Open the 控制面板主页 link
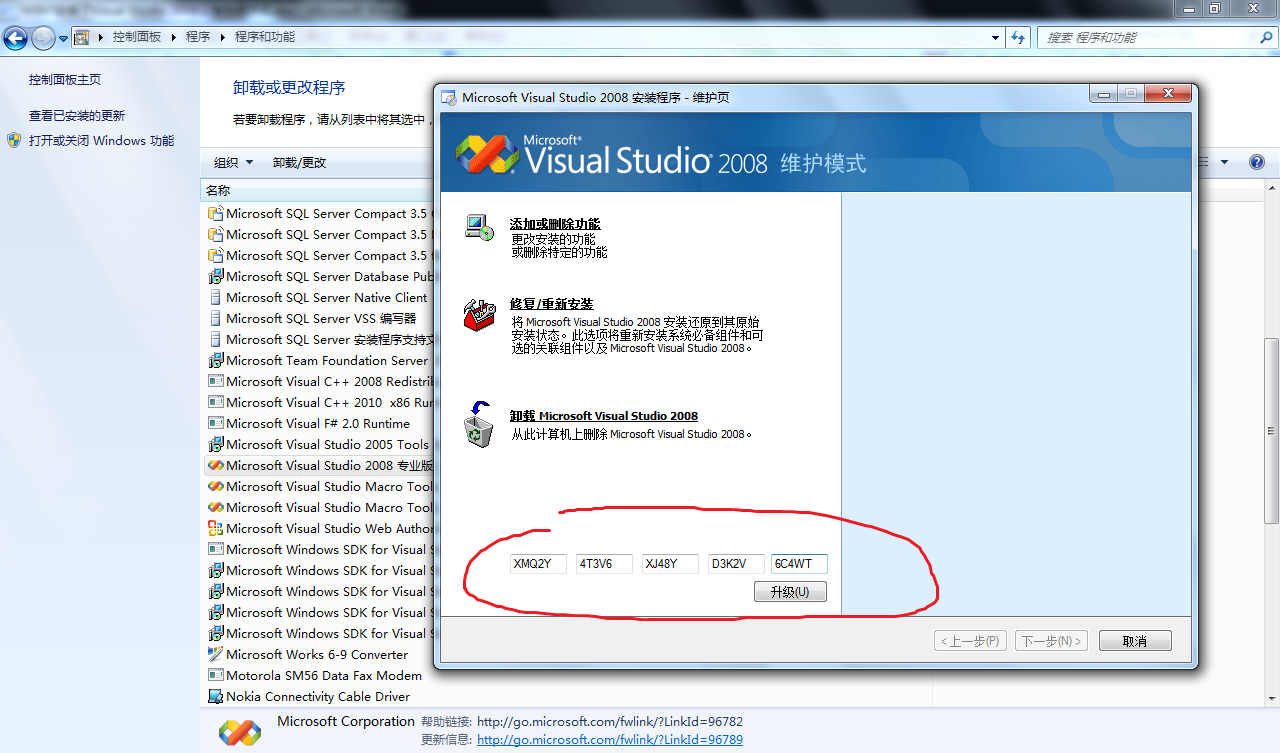This screenshot has width=1280, height=753. click(65, 79)
